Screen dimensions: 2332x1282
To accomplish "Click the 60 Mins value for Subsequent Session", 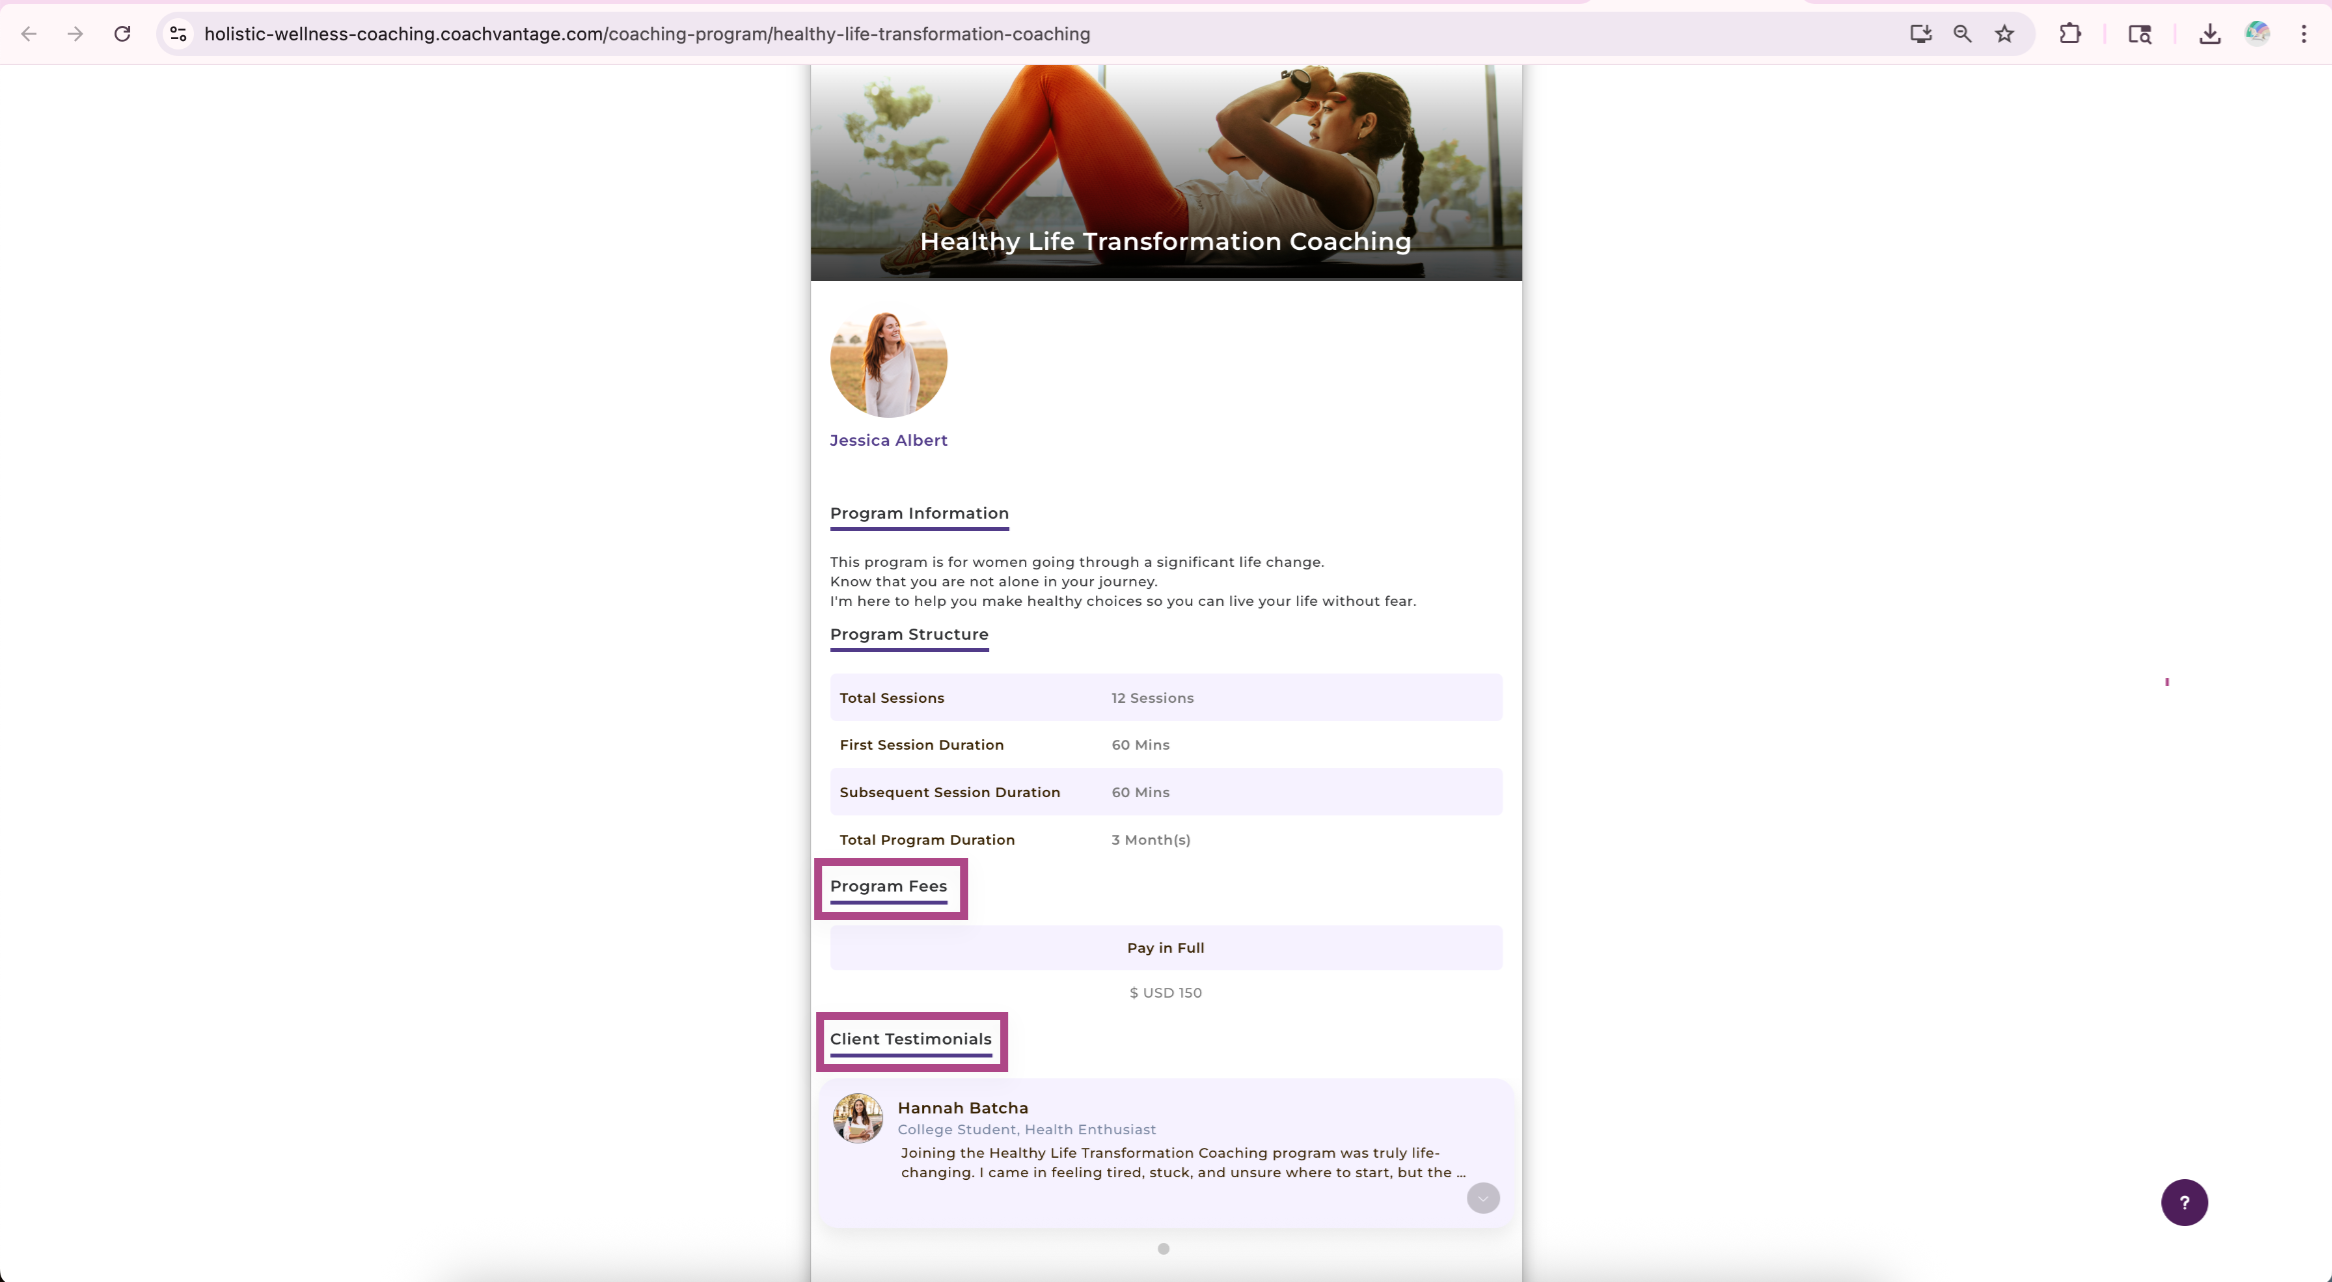I will point(1140,792).
